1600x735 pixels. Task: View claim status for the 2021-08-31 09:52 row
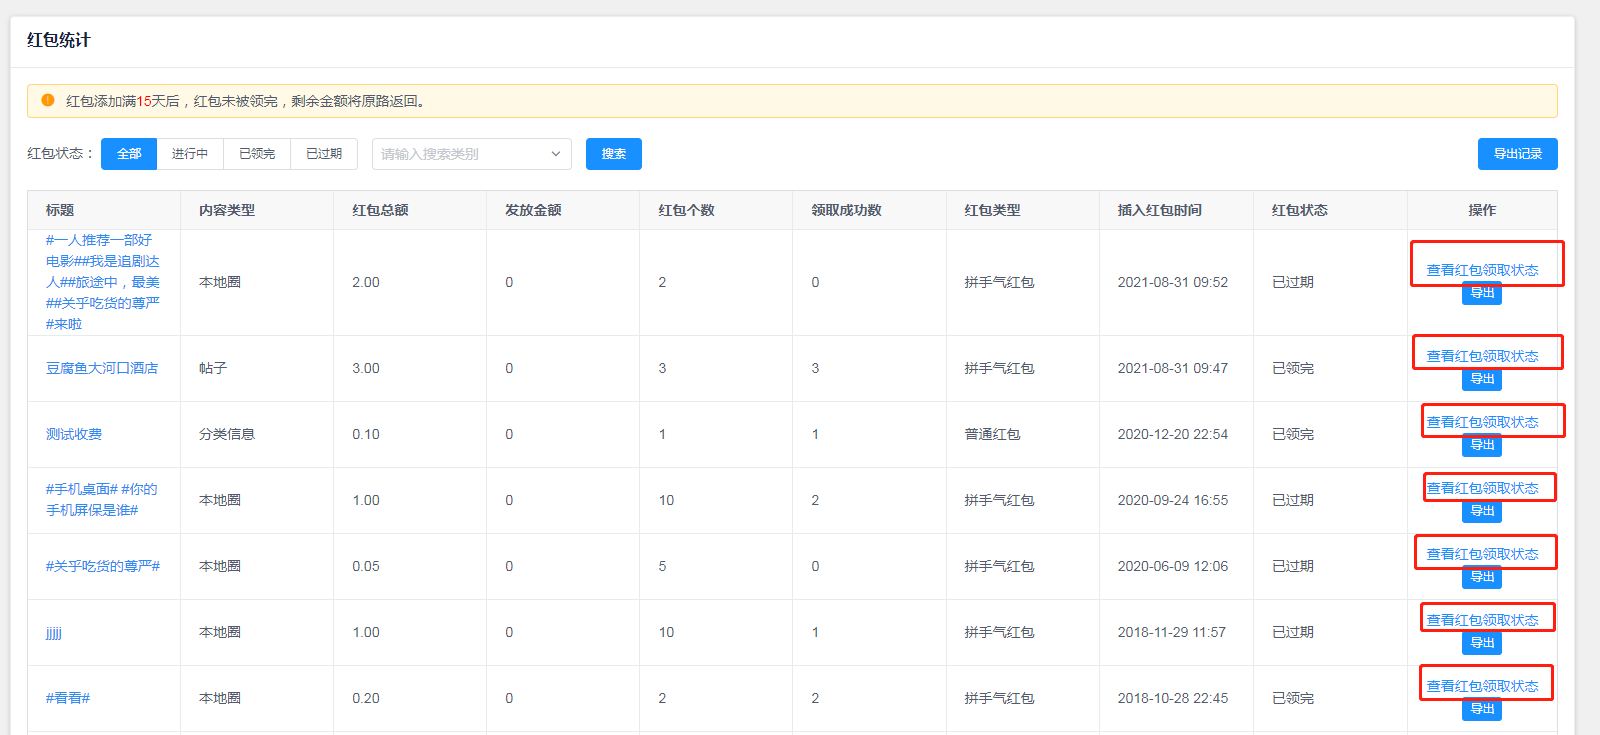pos(1482,270)
